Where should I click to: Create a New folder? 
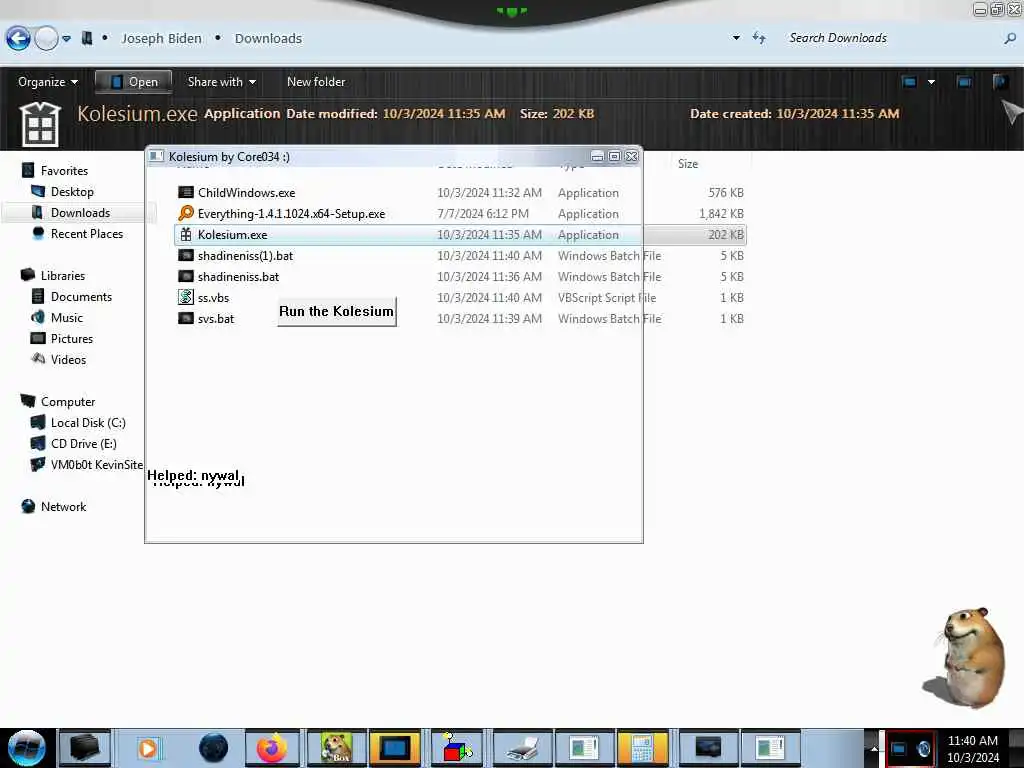(x=316, y=82)
